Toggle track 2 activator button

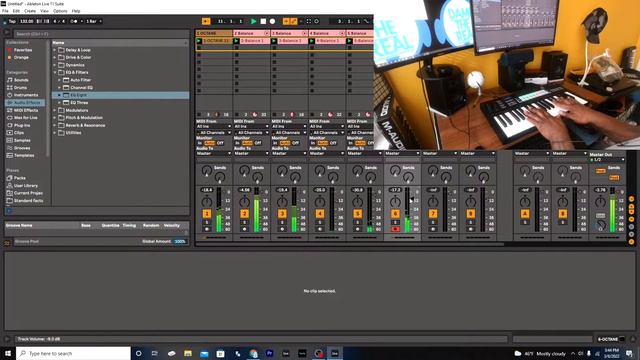(x=244, y=213)
